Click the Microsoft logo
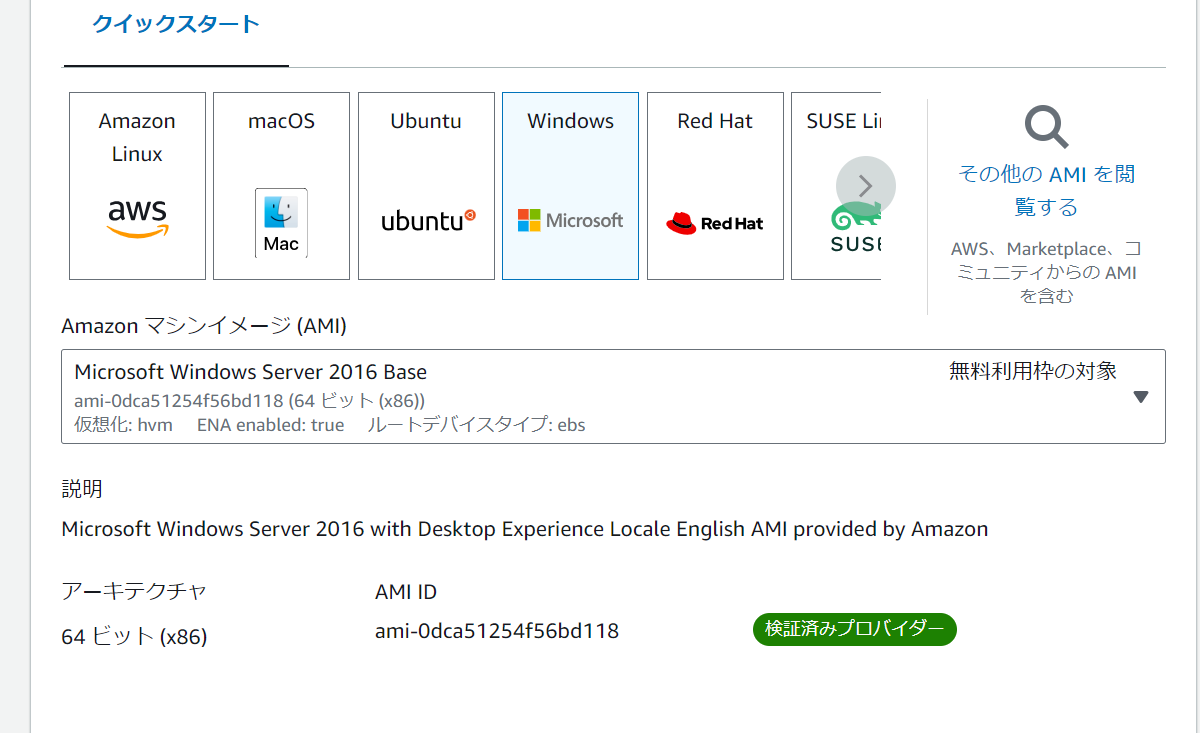The width and height of the screenshot is (1200, 733). [570, 220]
